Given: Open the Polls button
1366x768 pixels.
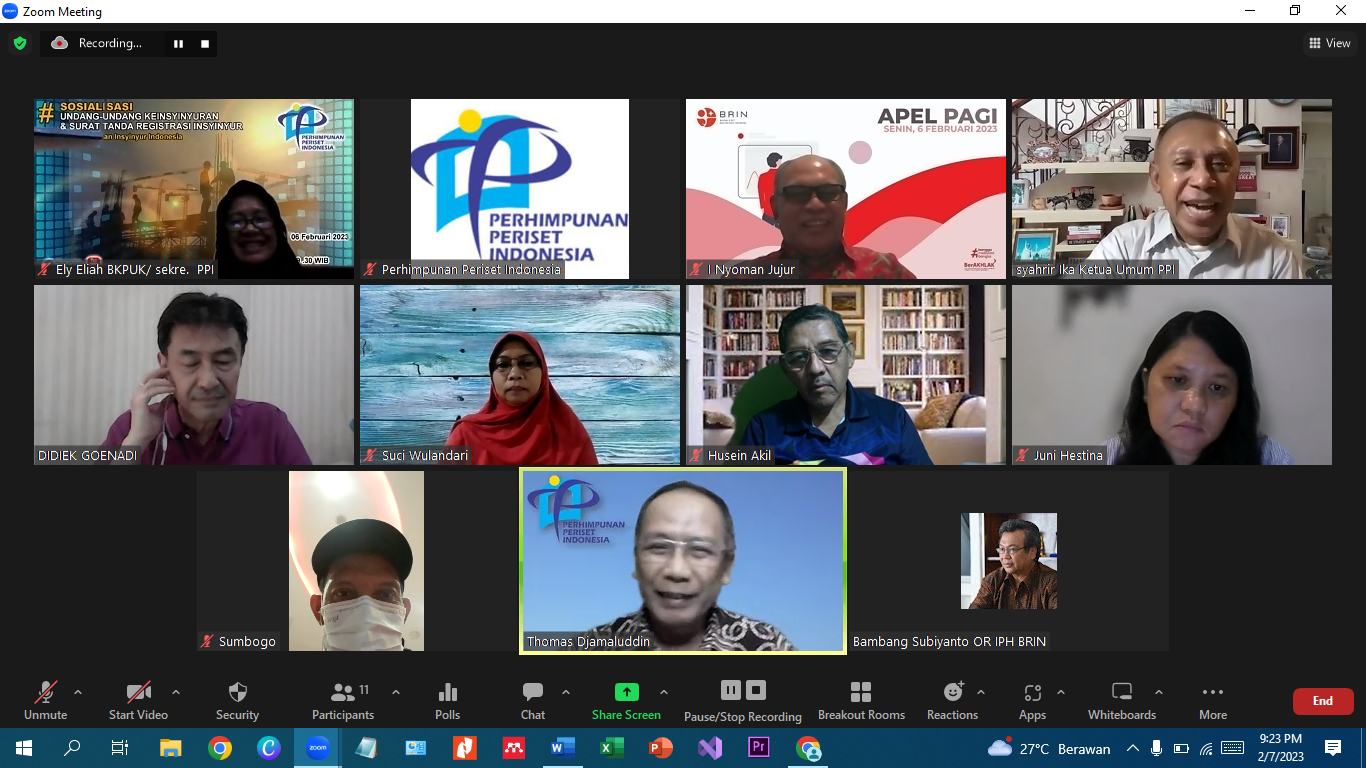Looking at the screenshot, I should 448,701.
